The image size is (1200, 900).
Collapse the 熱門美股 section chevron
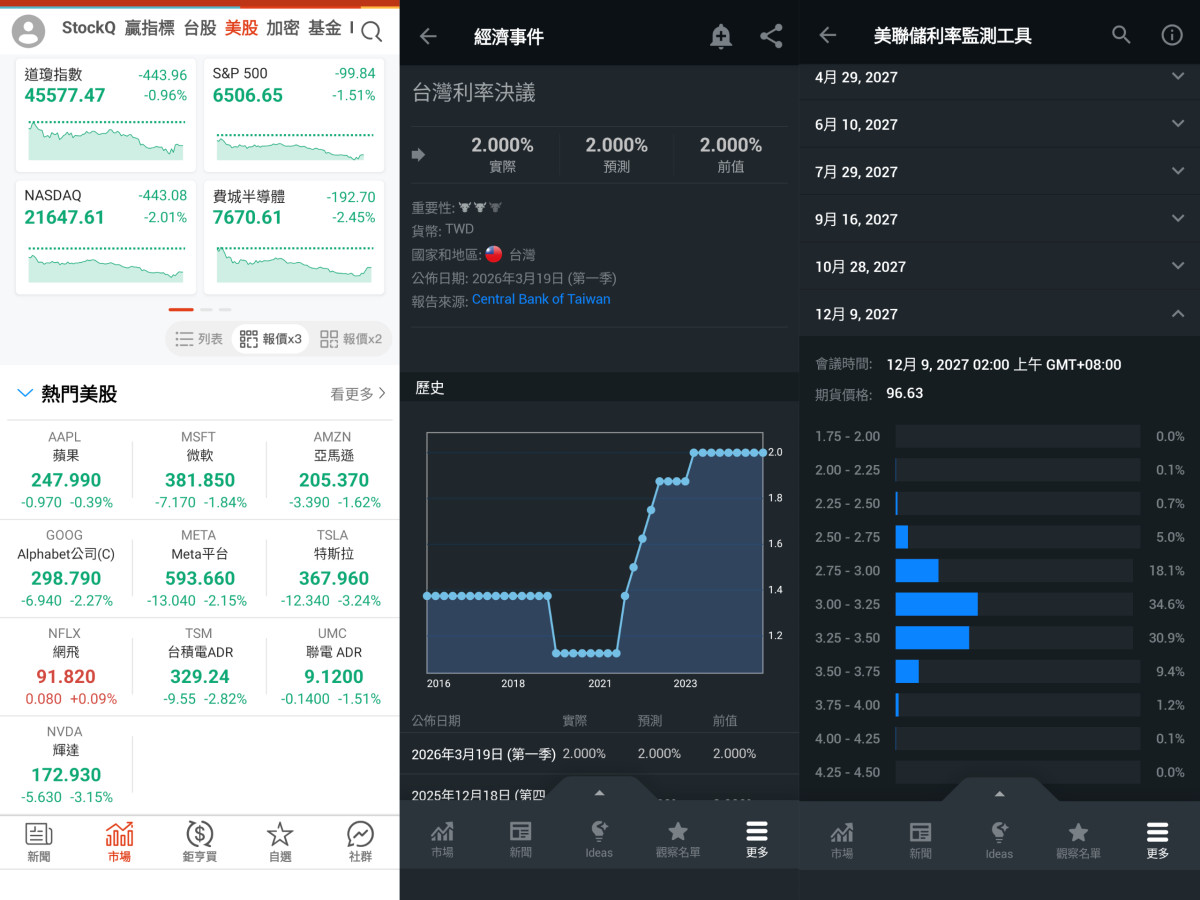click(25, 394)
